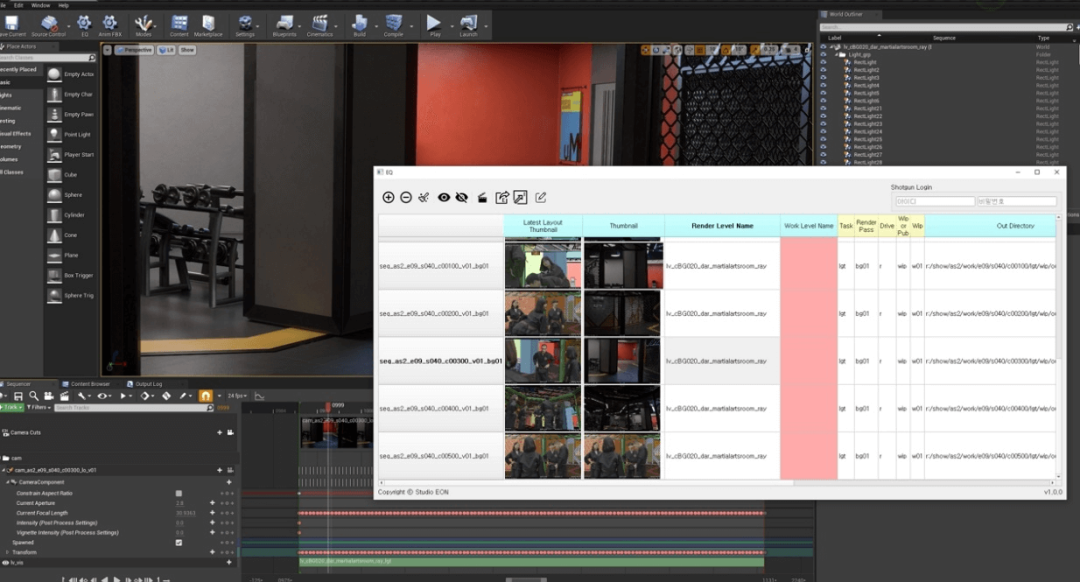
Task: Open the Window menu
Action: click(40, 5)
